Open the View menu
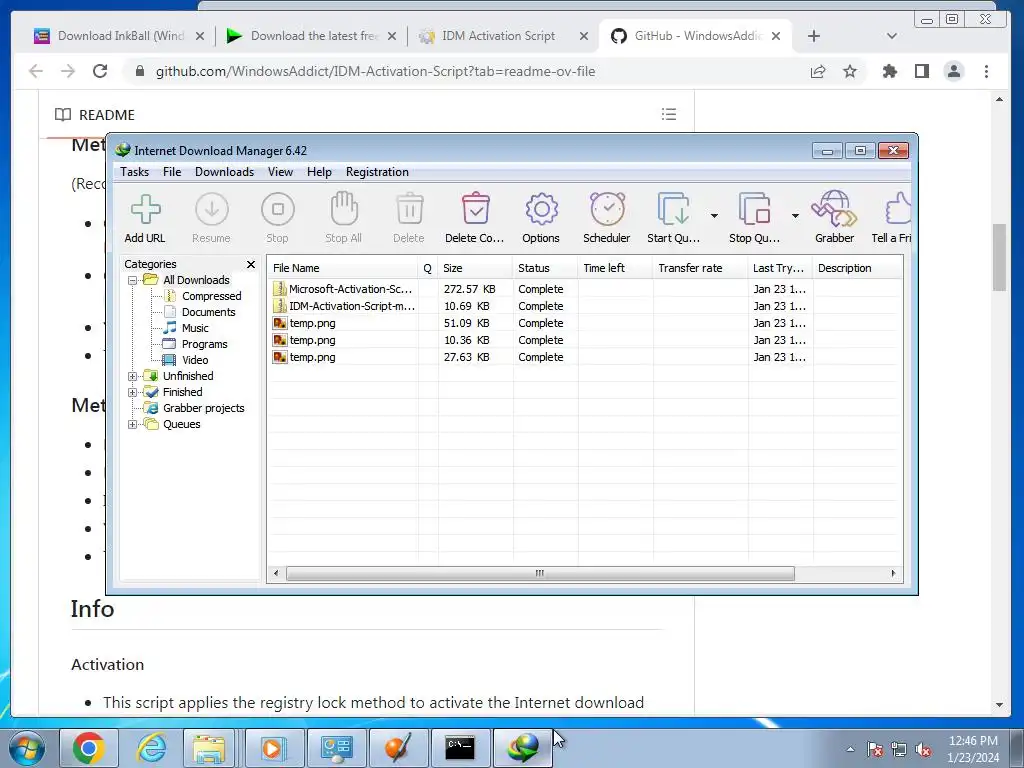This screenshot has width=1024, height=768. tap(280, 172)
